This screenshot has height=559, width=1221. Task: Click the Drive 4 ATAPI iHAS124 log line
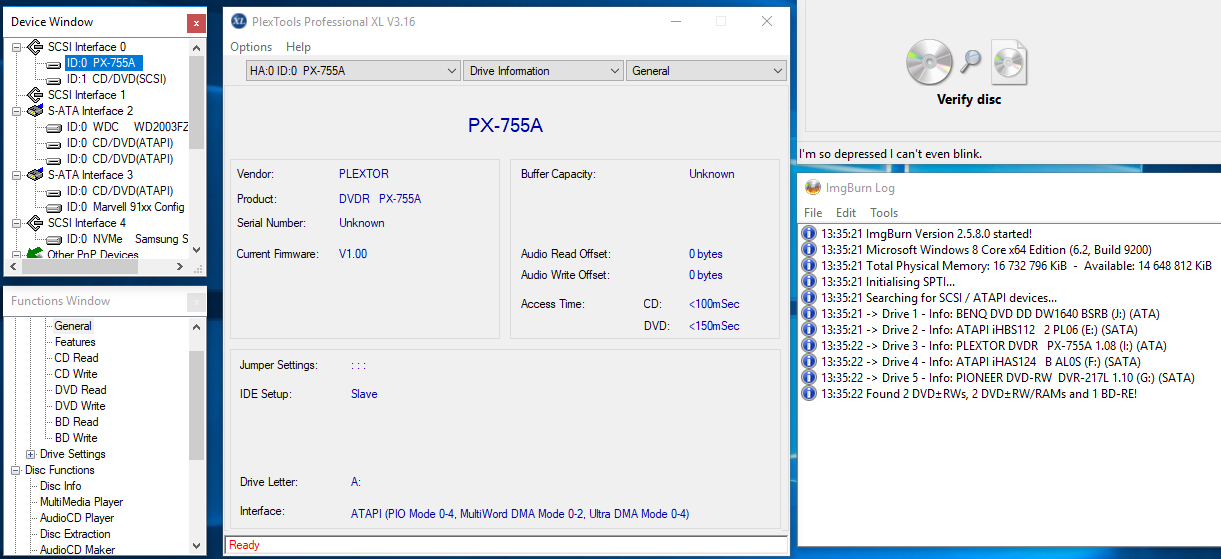click(x=980, y=362)
